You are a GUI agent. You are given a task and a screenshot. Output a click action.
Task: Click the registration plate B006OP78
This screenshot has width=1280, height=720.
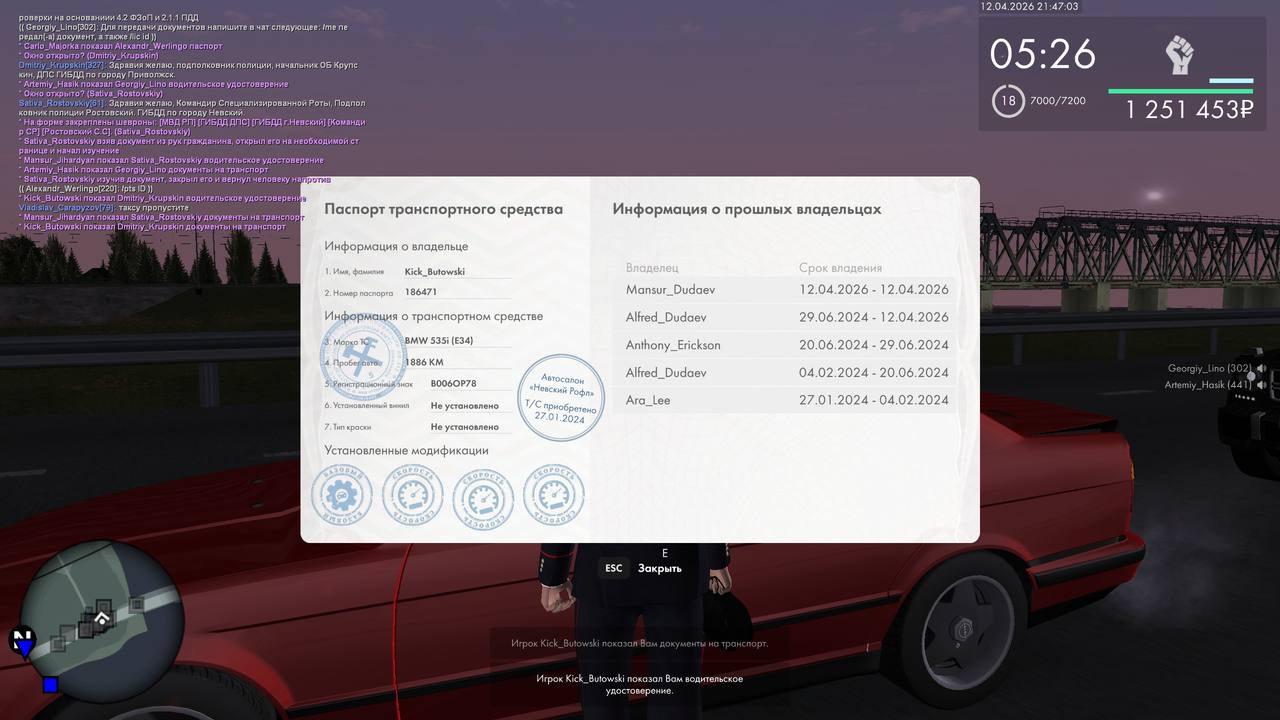pos(453,383)
